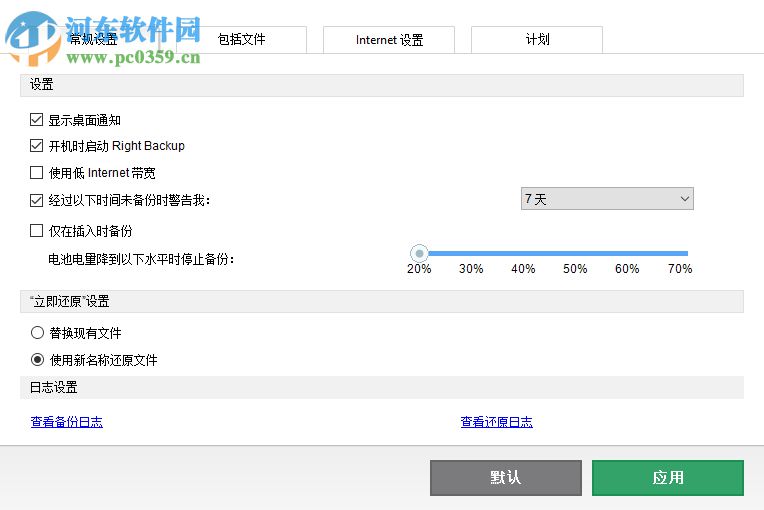
Task: Uncheck the 显示桌面通知 checkbox
Action: point(37,120)
